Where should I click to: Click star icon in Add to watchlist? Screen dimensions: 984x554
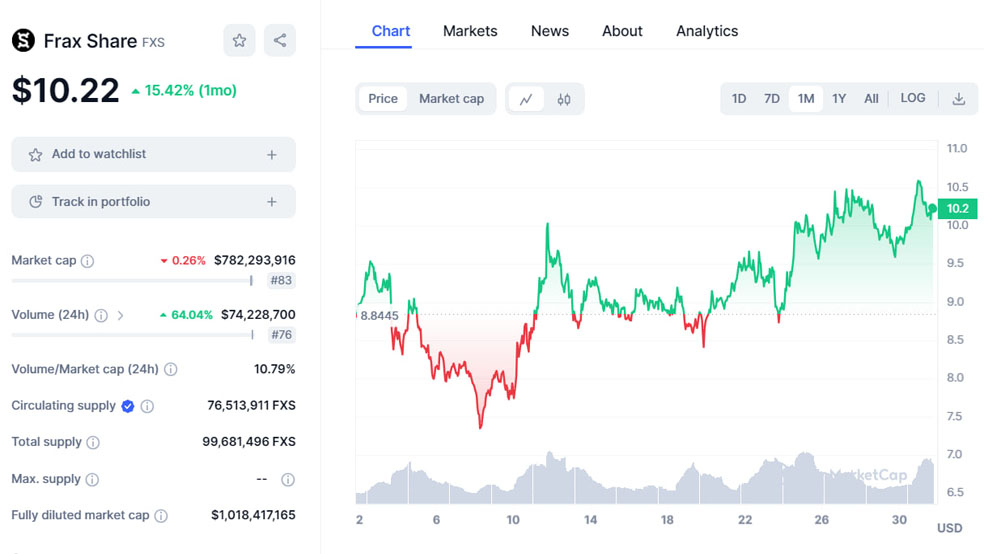click(x=35, y=154)
